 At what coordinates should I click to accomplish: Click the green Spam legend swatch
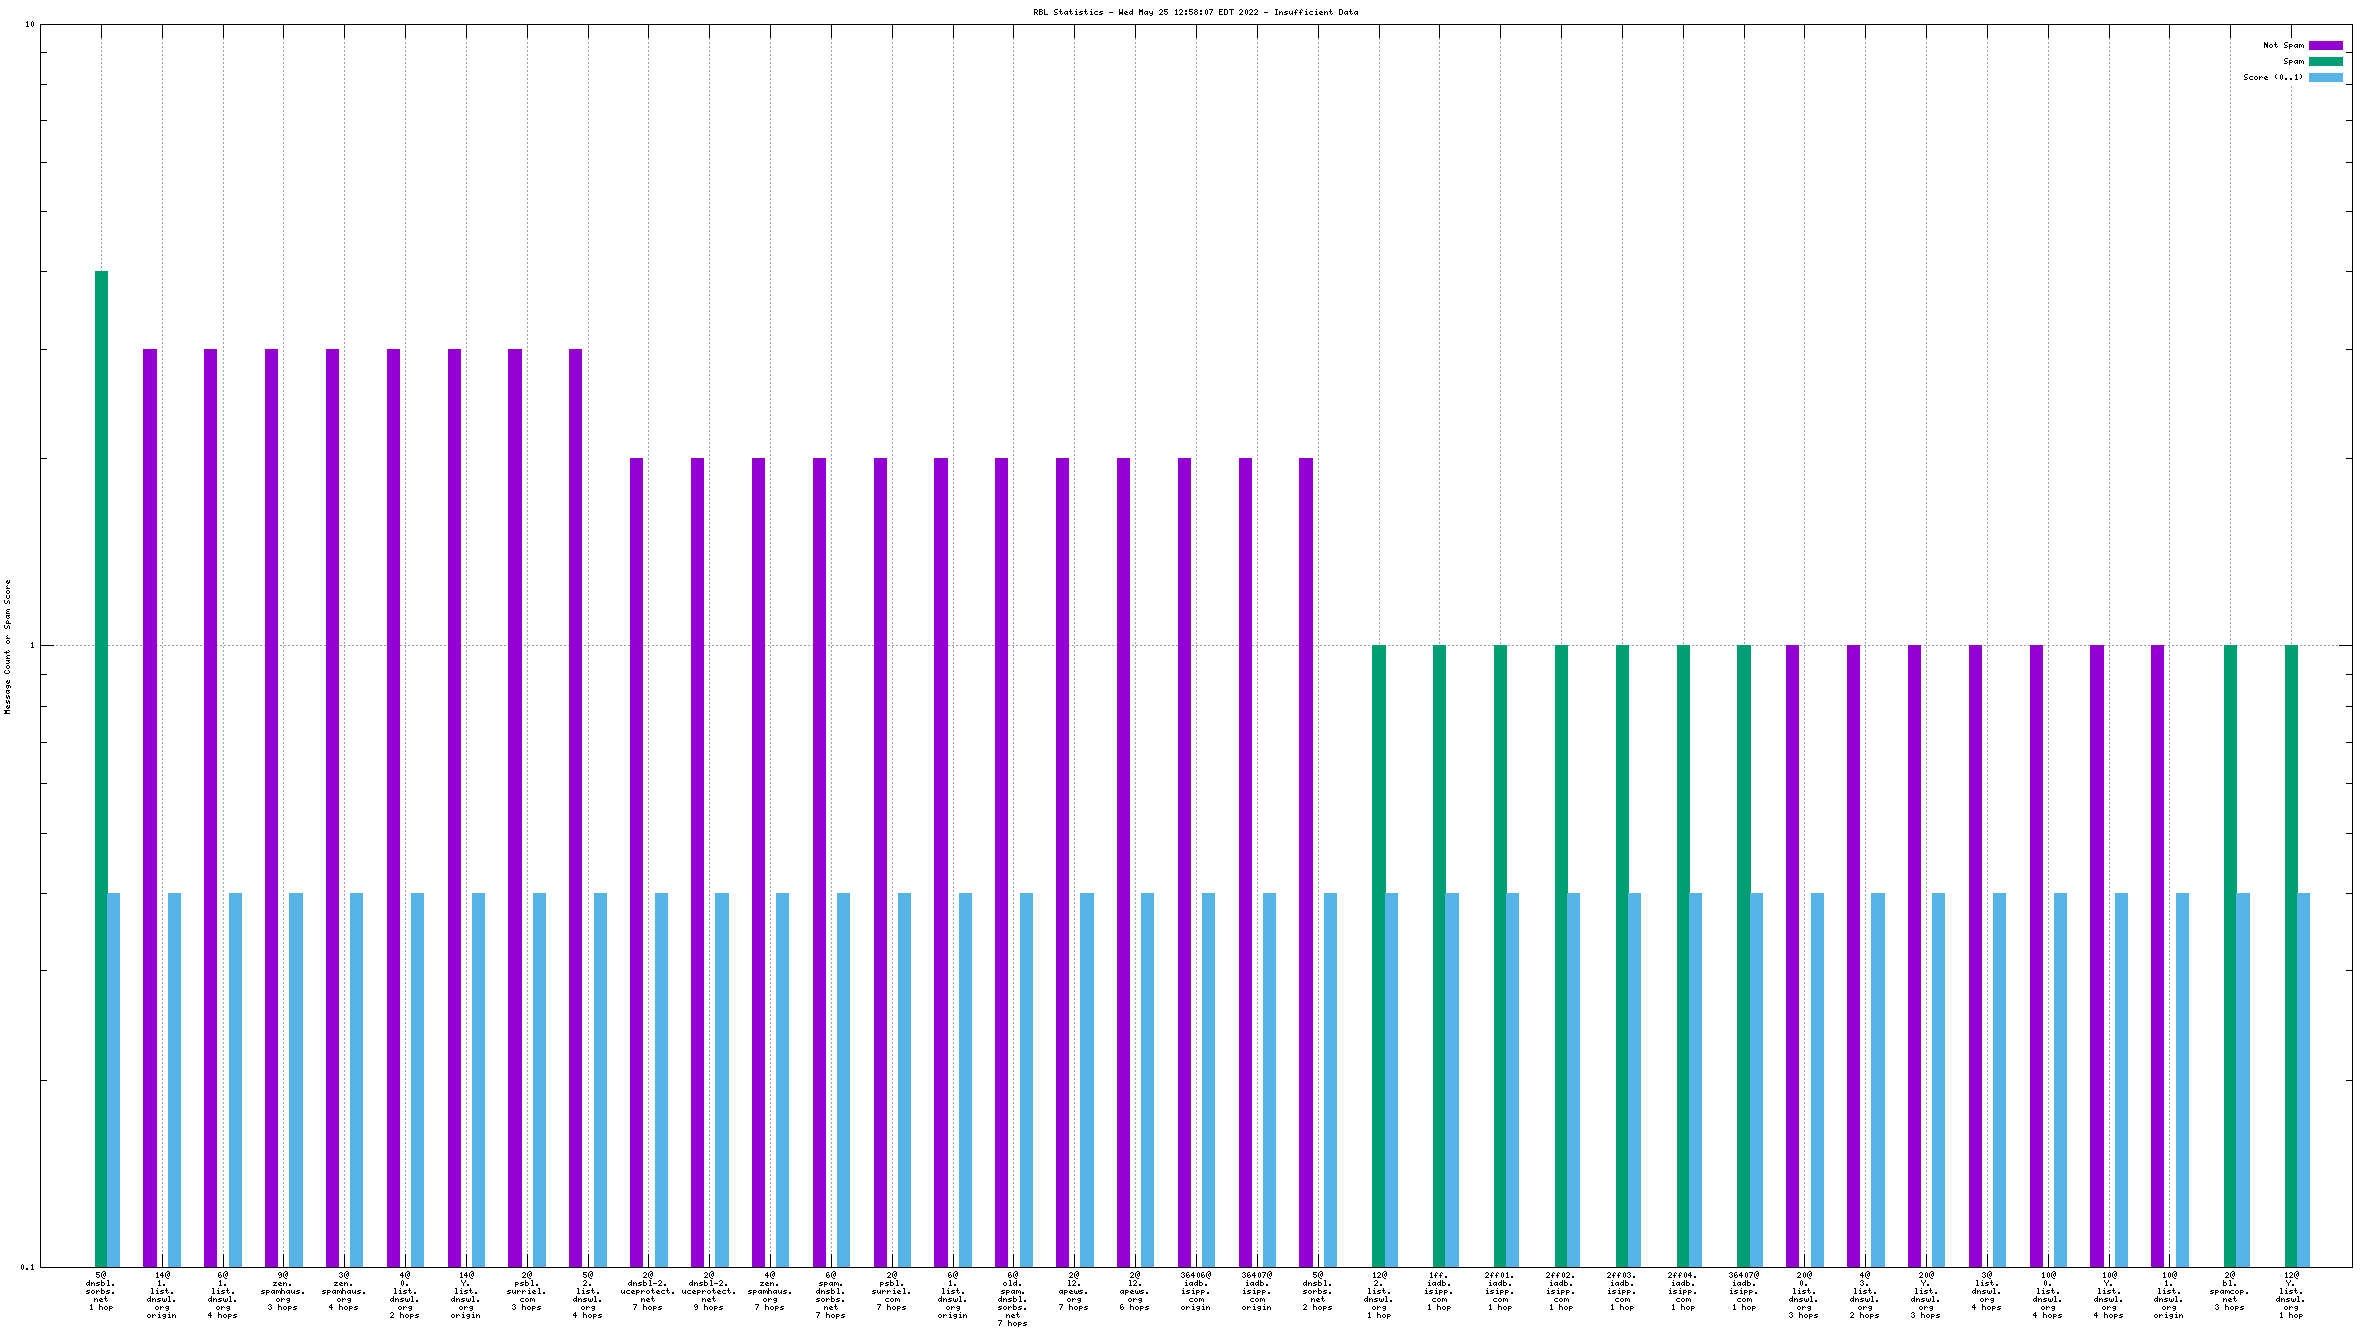coord(2325,61)
